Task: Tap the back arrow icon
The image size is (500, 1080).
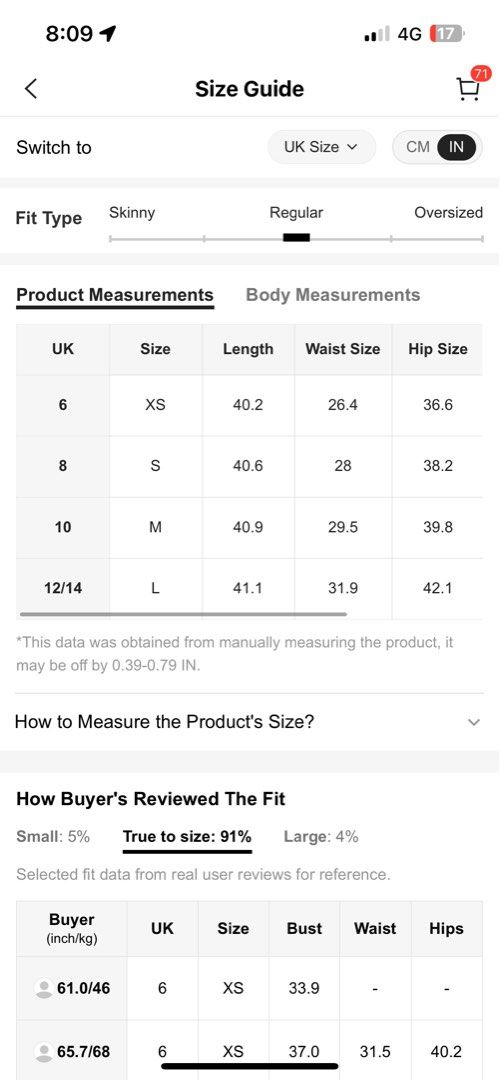Action: (x=31, y=89)
